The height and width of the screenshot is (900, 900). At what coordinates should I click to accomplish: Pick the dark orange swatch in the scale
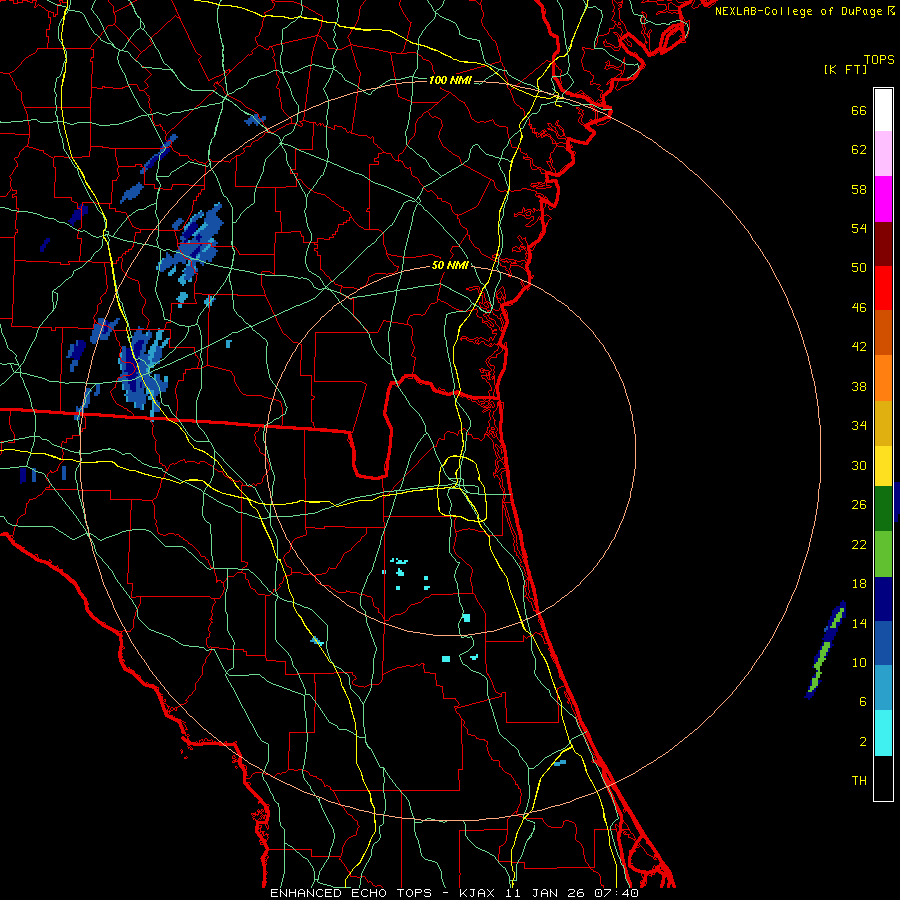pos(883,333)
